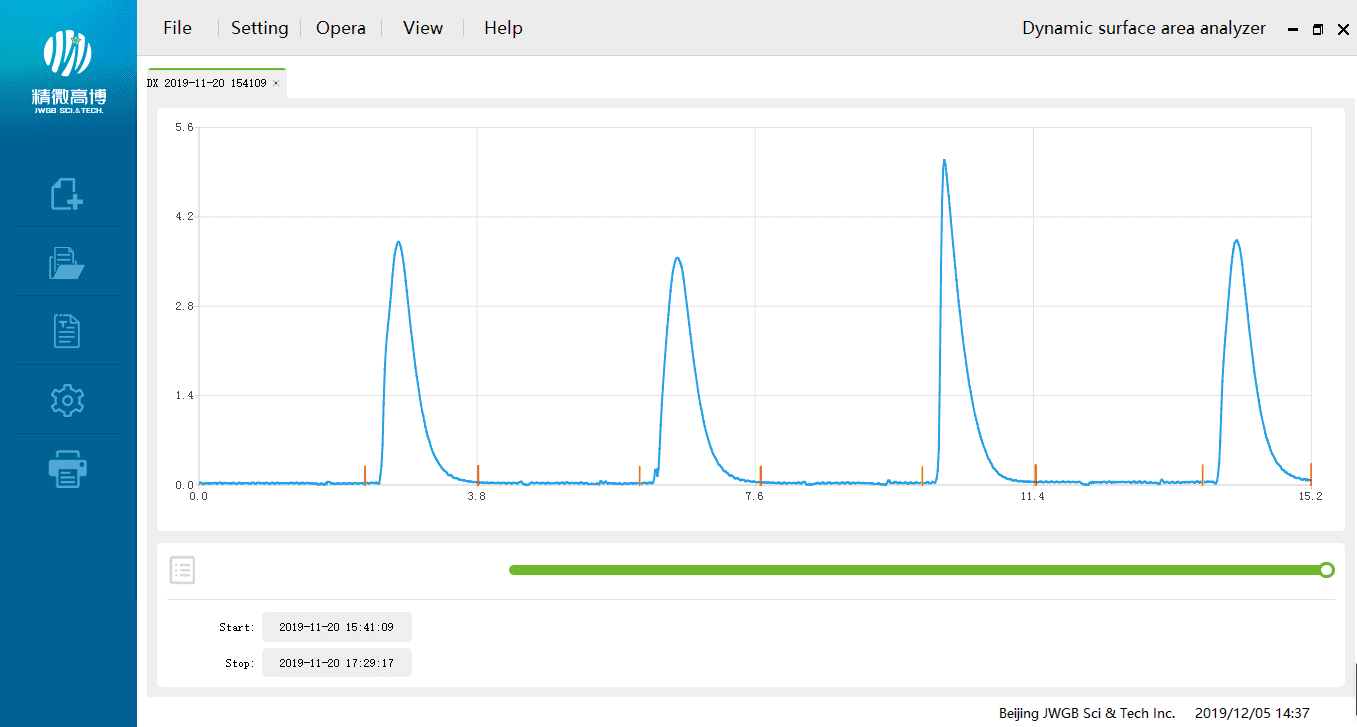Expand the View menu

point(422,28)
